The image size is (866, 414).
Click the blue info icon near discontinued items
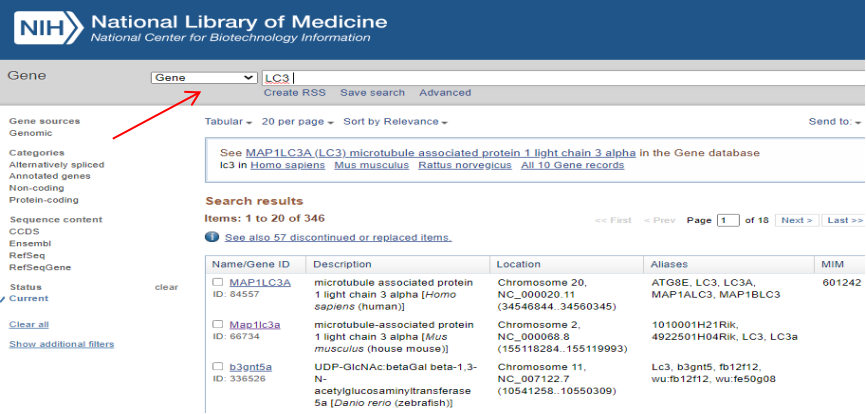[212, 237]
